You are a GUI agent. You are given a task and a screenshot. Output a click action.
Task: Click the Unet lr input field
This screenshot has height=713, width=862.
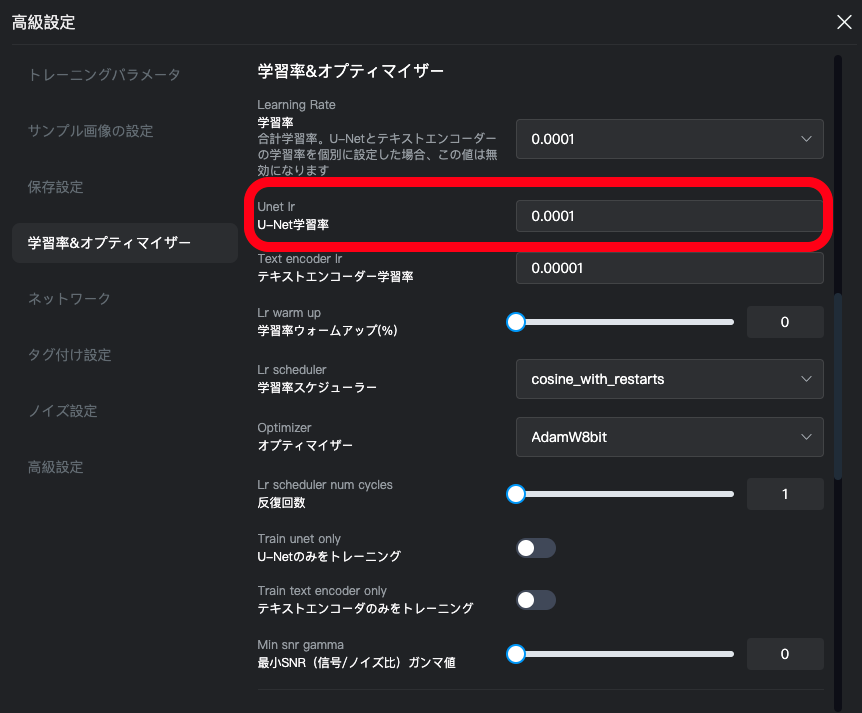(670, 216)
